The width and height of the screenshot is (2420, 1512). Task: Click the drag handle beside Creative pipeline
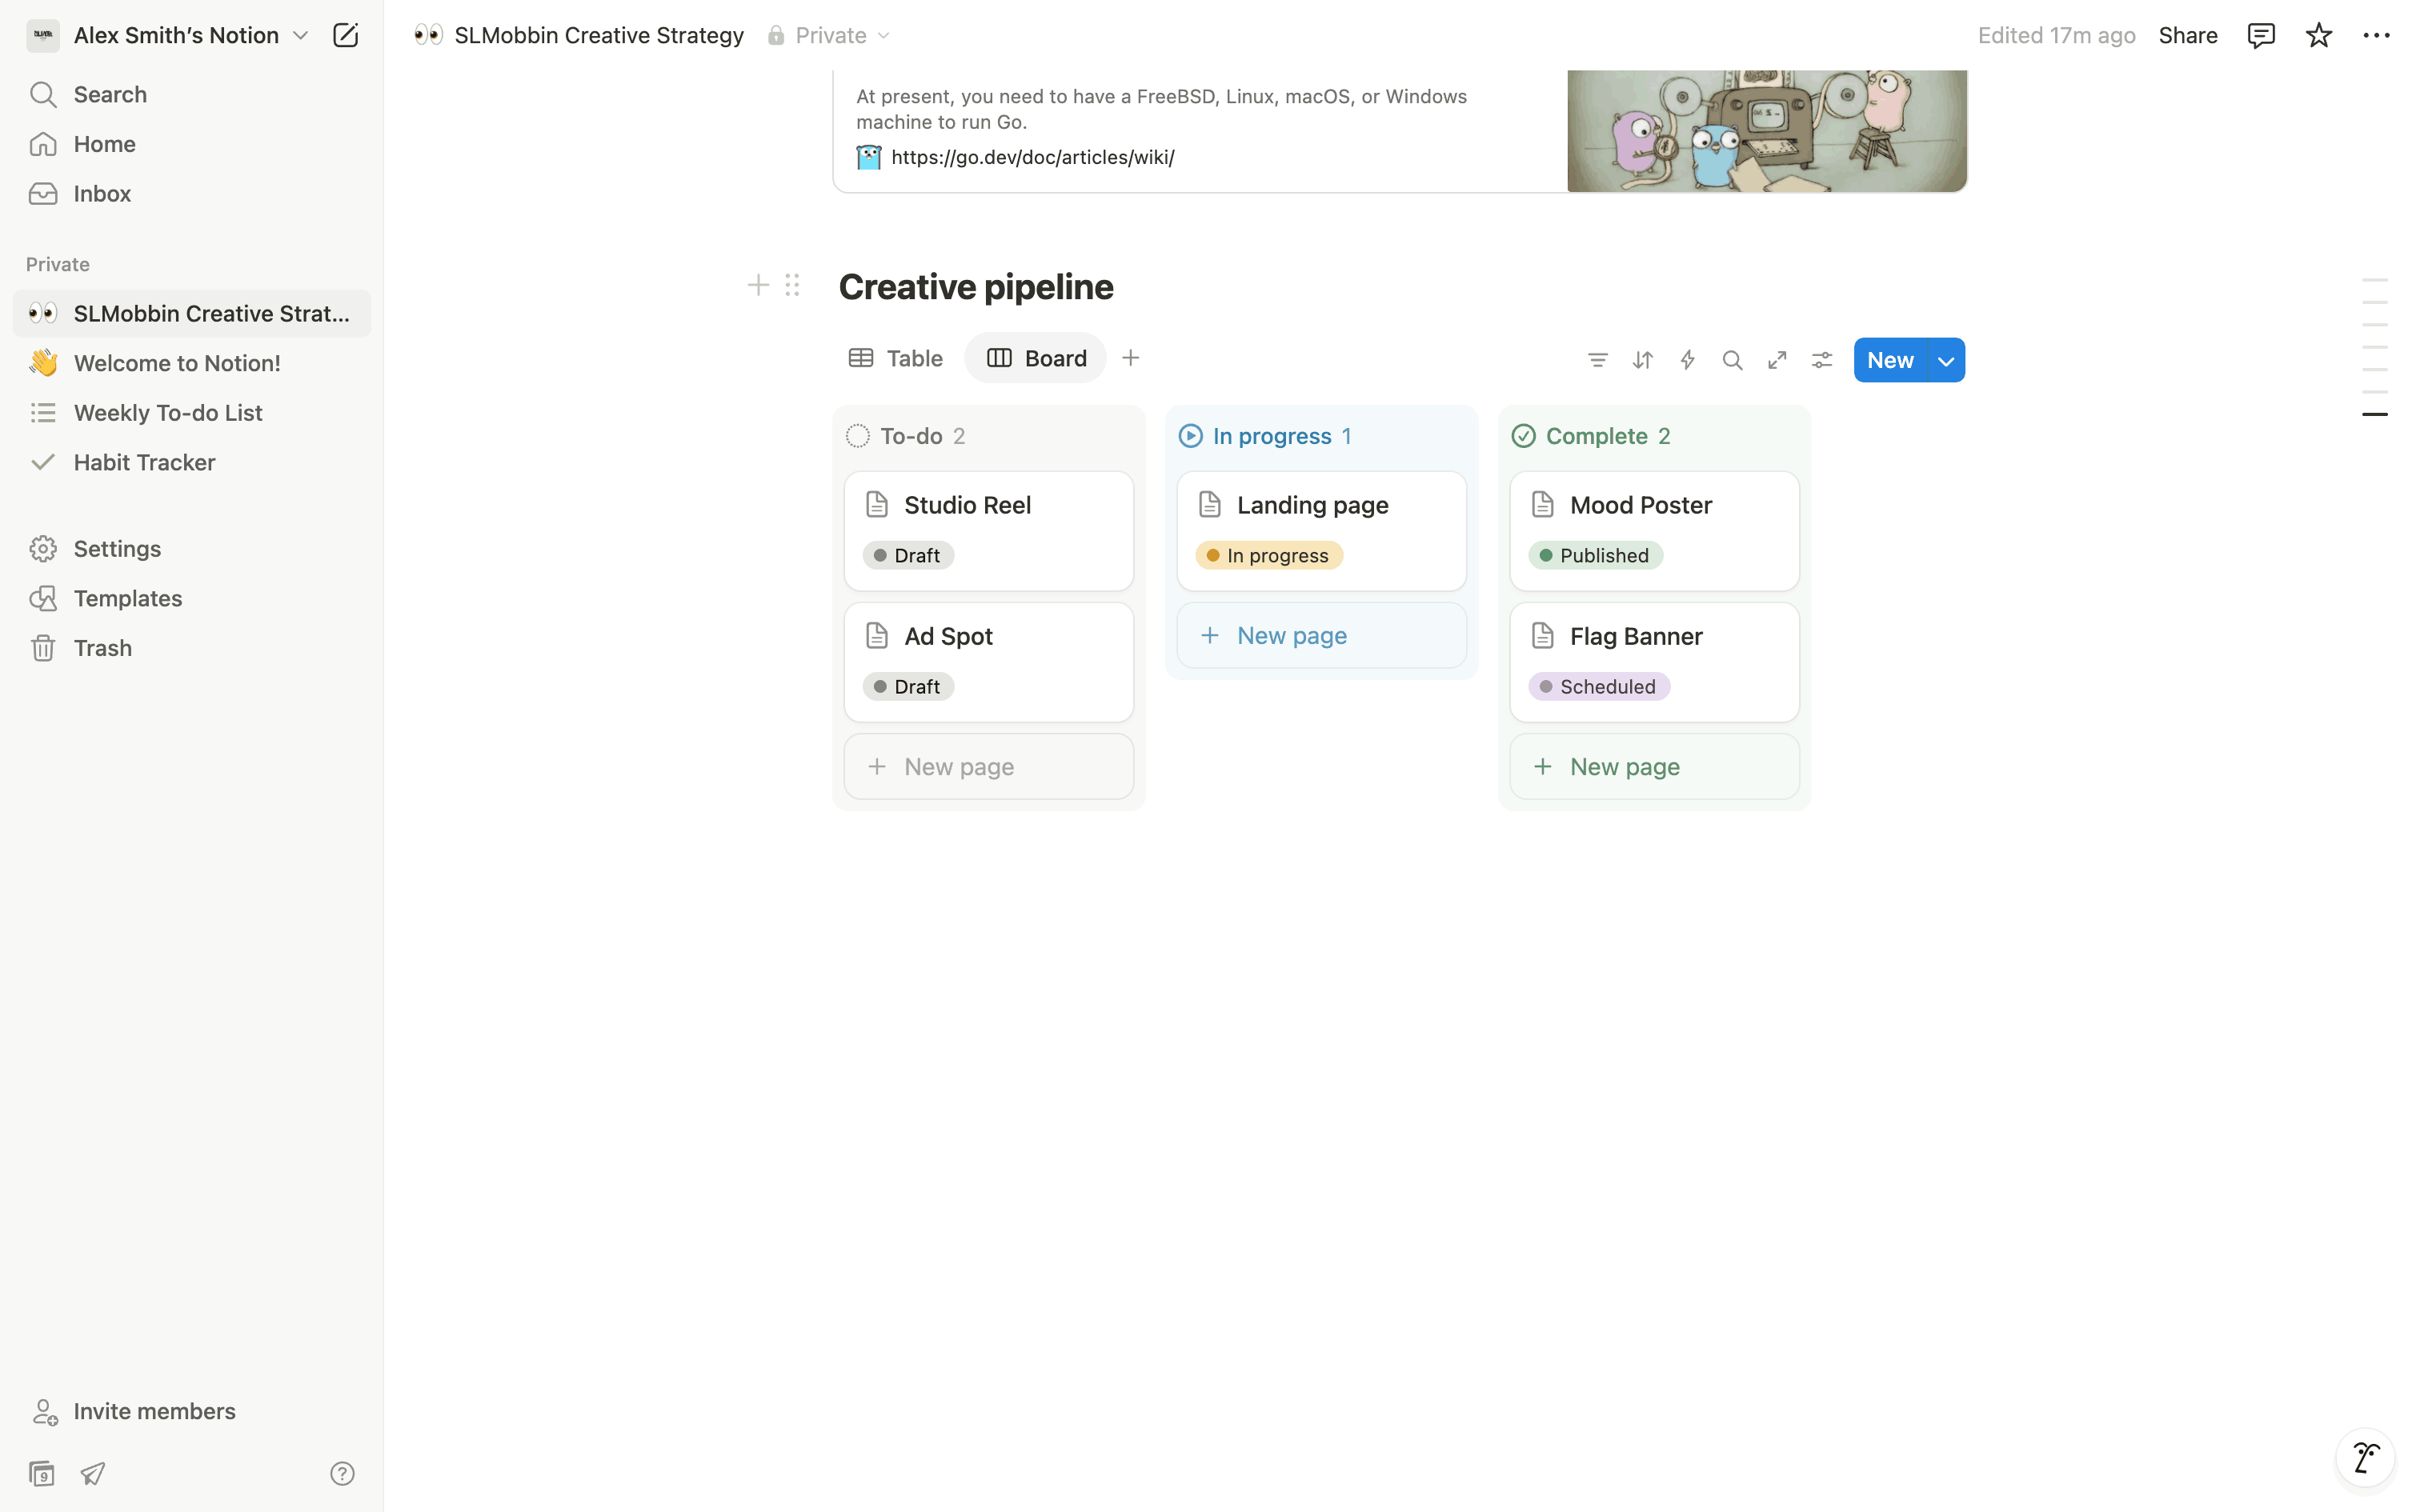[x=792, y=286]
